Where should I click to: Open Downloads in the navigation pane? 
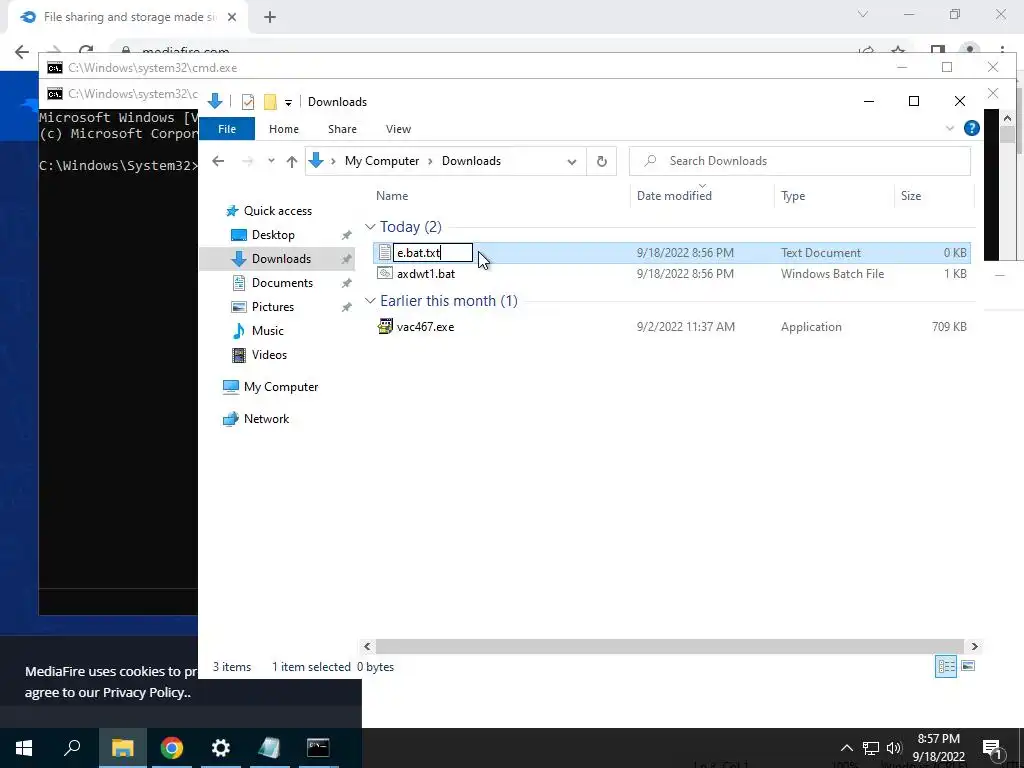[x=281, y=259]
